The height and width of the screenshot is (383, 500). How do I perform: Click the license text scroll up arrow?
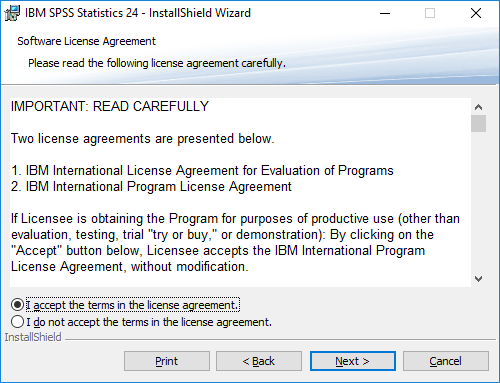(479, 107)
